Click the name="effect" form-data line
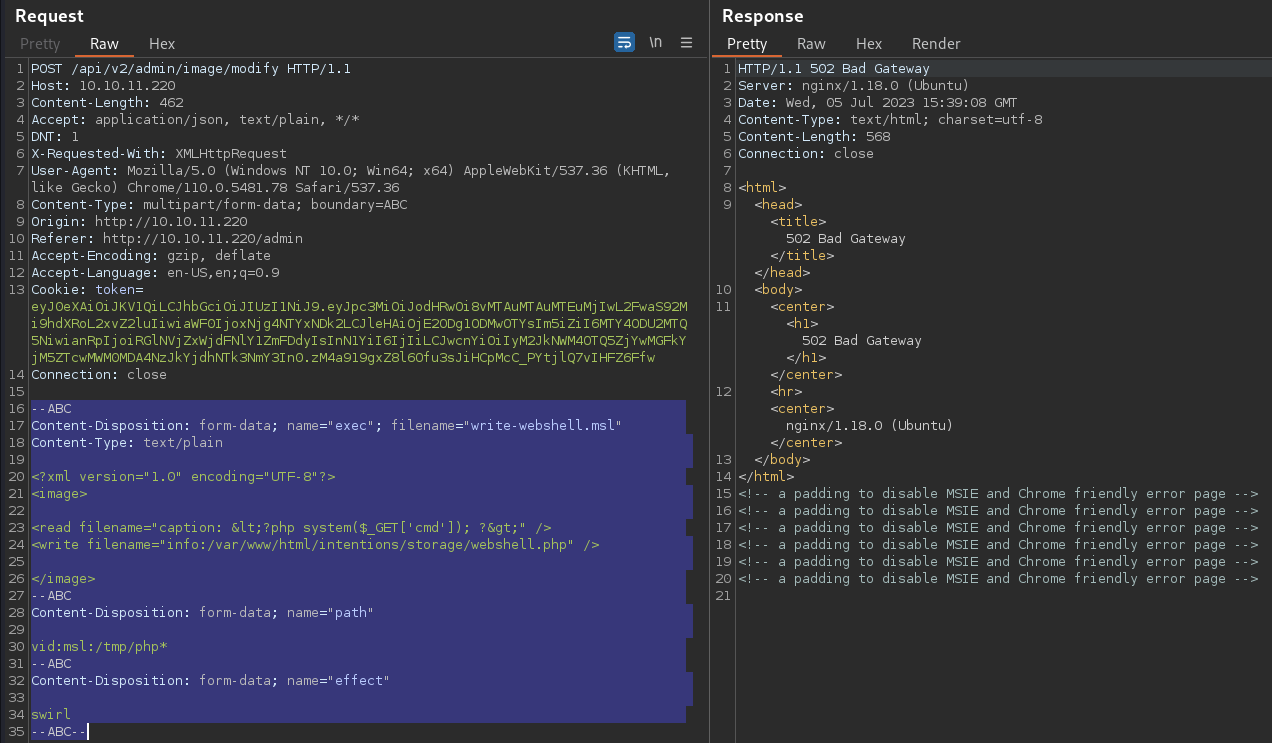Screen dimensions: 1272x743 (210, 681)
